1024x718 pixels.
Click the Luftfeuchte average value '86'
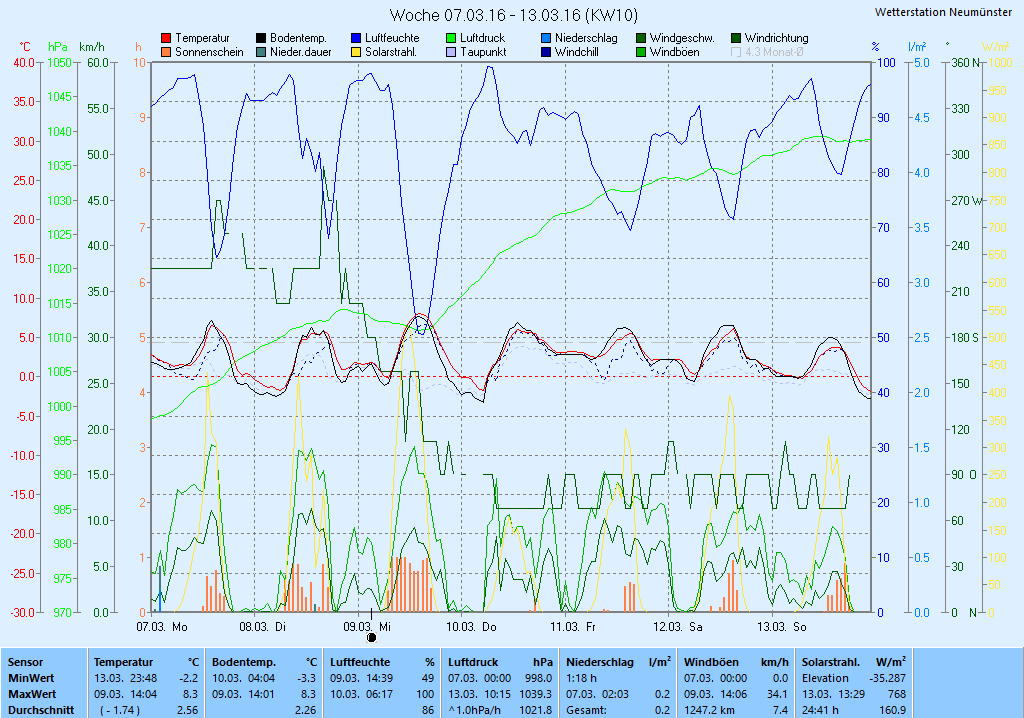(428, 710)
